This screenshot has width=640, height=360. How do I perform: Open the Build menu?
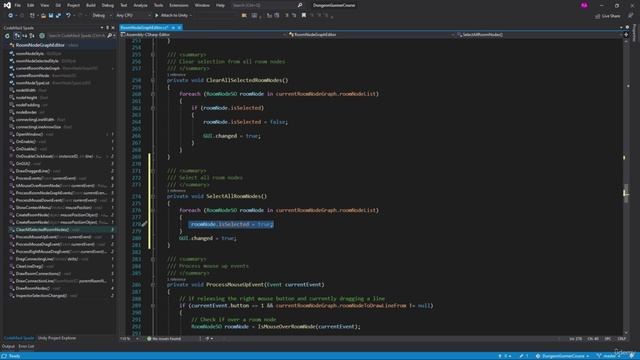[91, 5]
